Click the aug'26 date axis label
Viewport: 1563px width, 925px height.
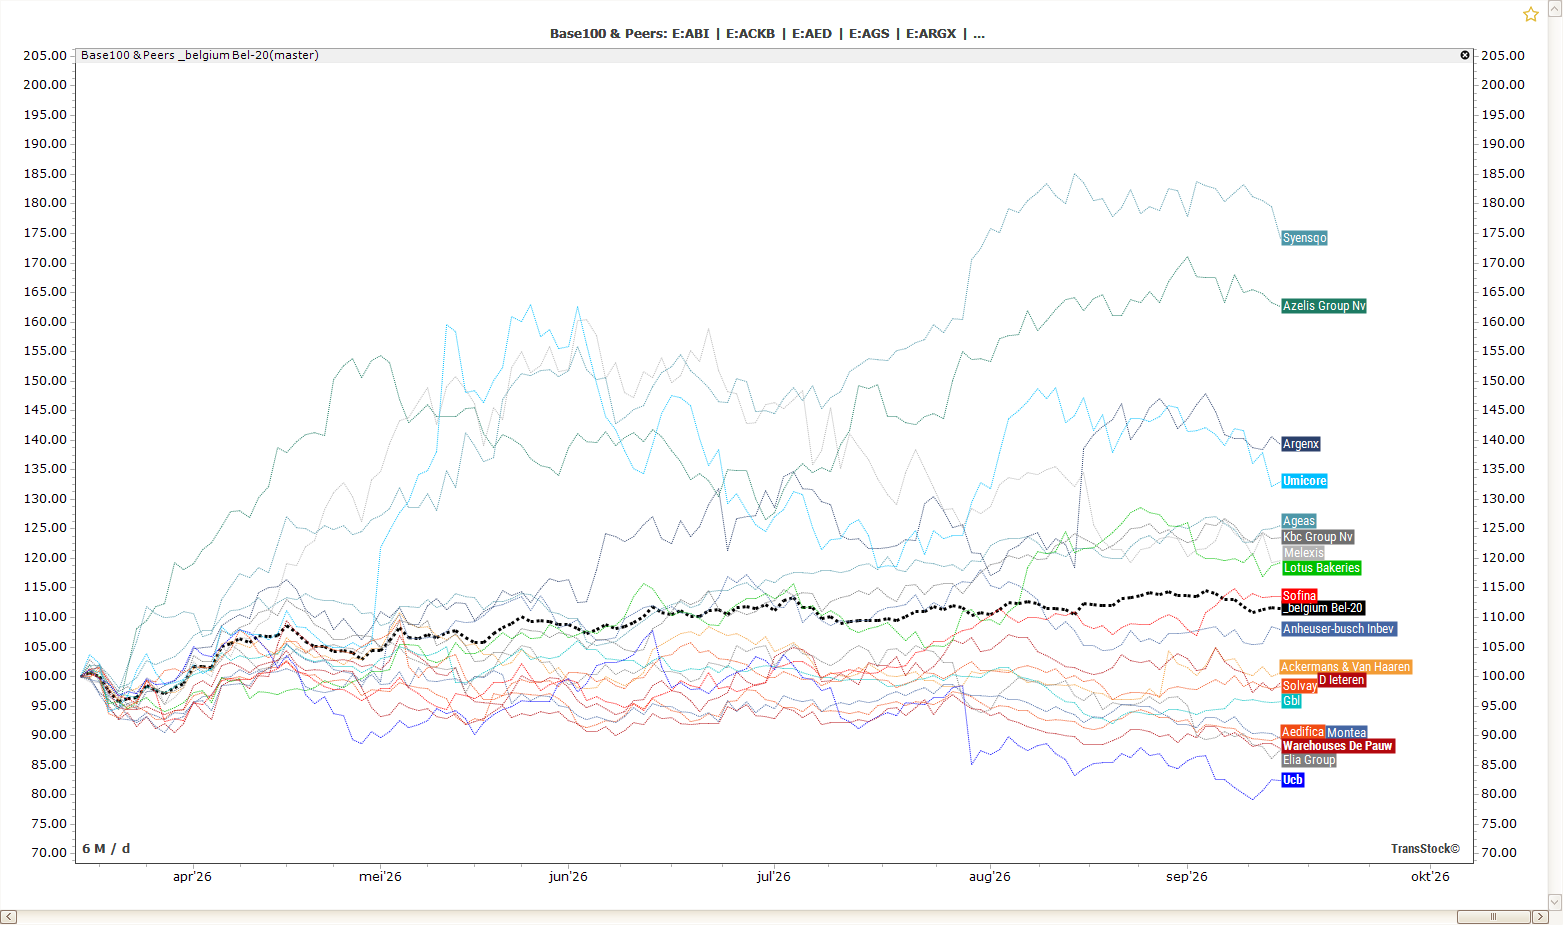pos(989,877)
